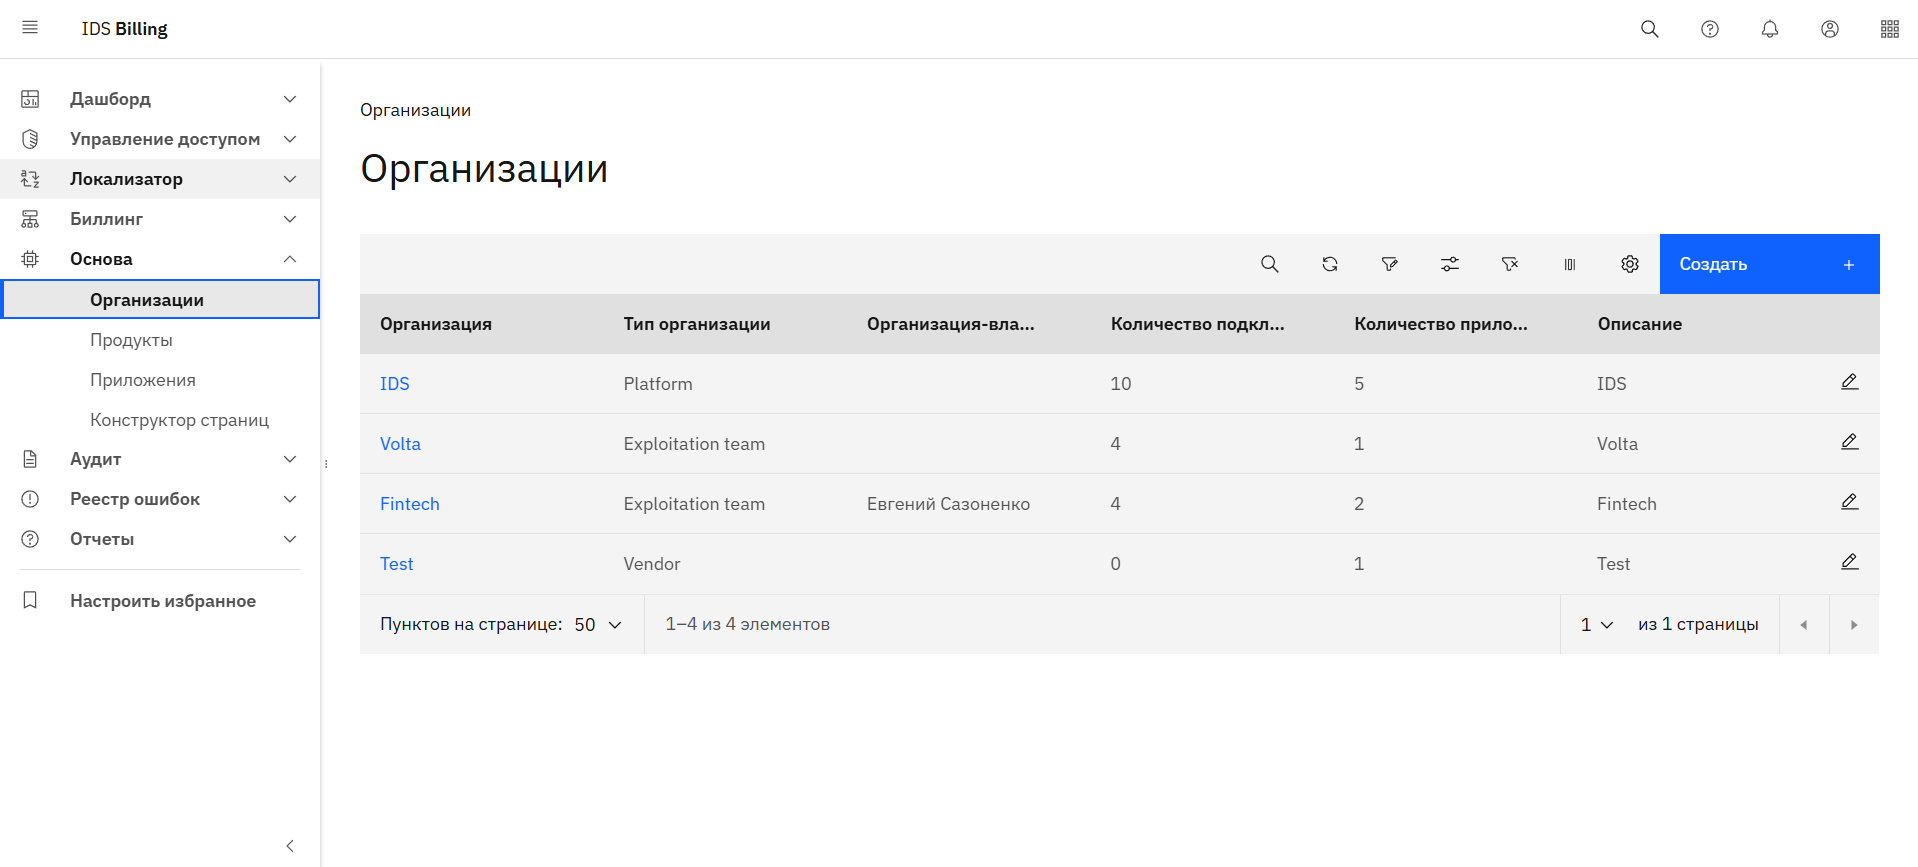Clear table filters with crossed funnel icon
Image resolution: width=1918 pixels, height=867 pixels.
(1509, 264)
